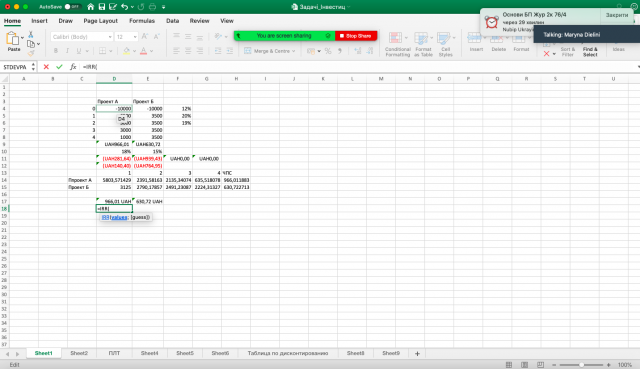Increase decimal places

coord(358,51)
